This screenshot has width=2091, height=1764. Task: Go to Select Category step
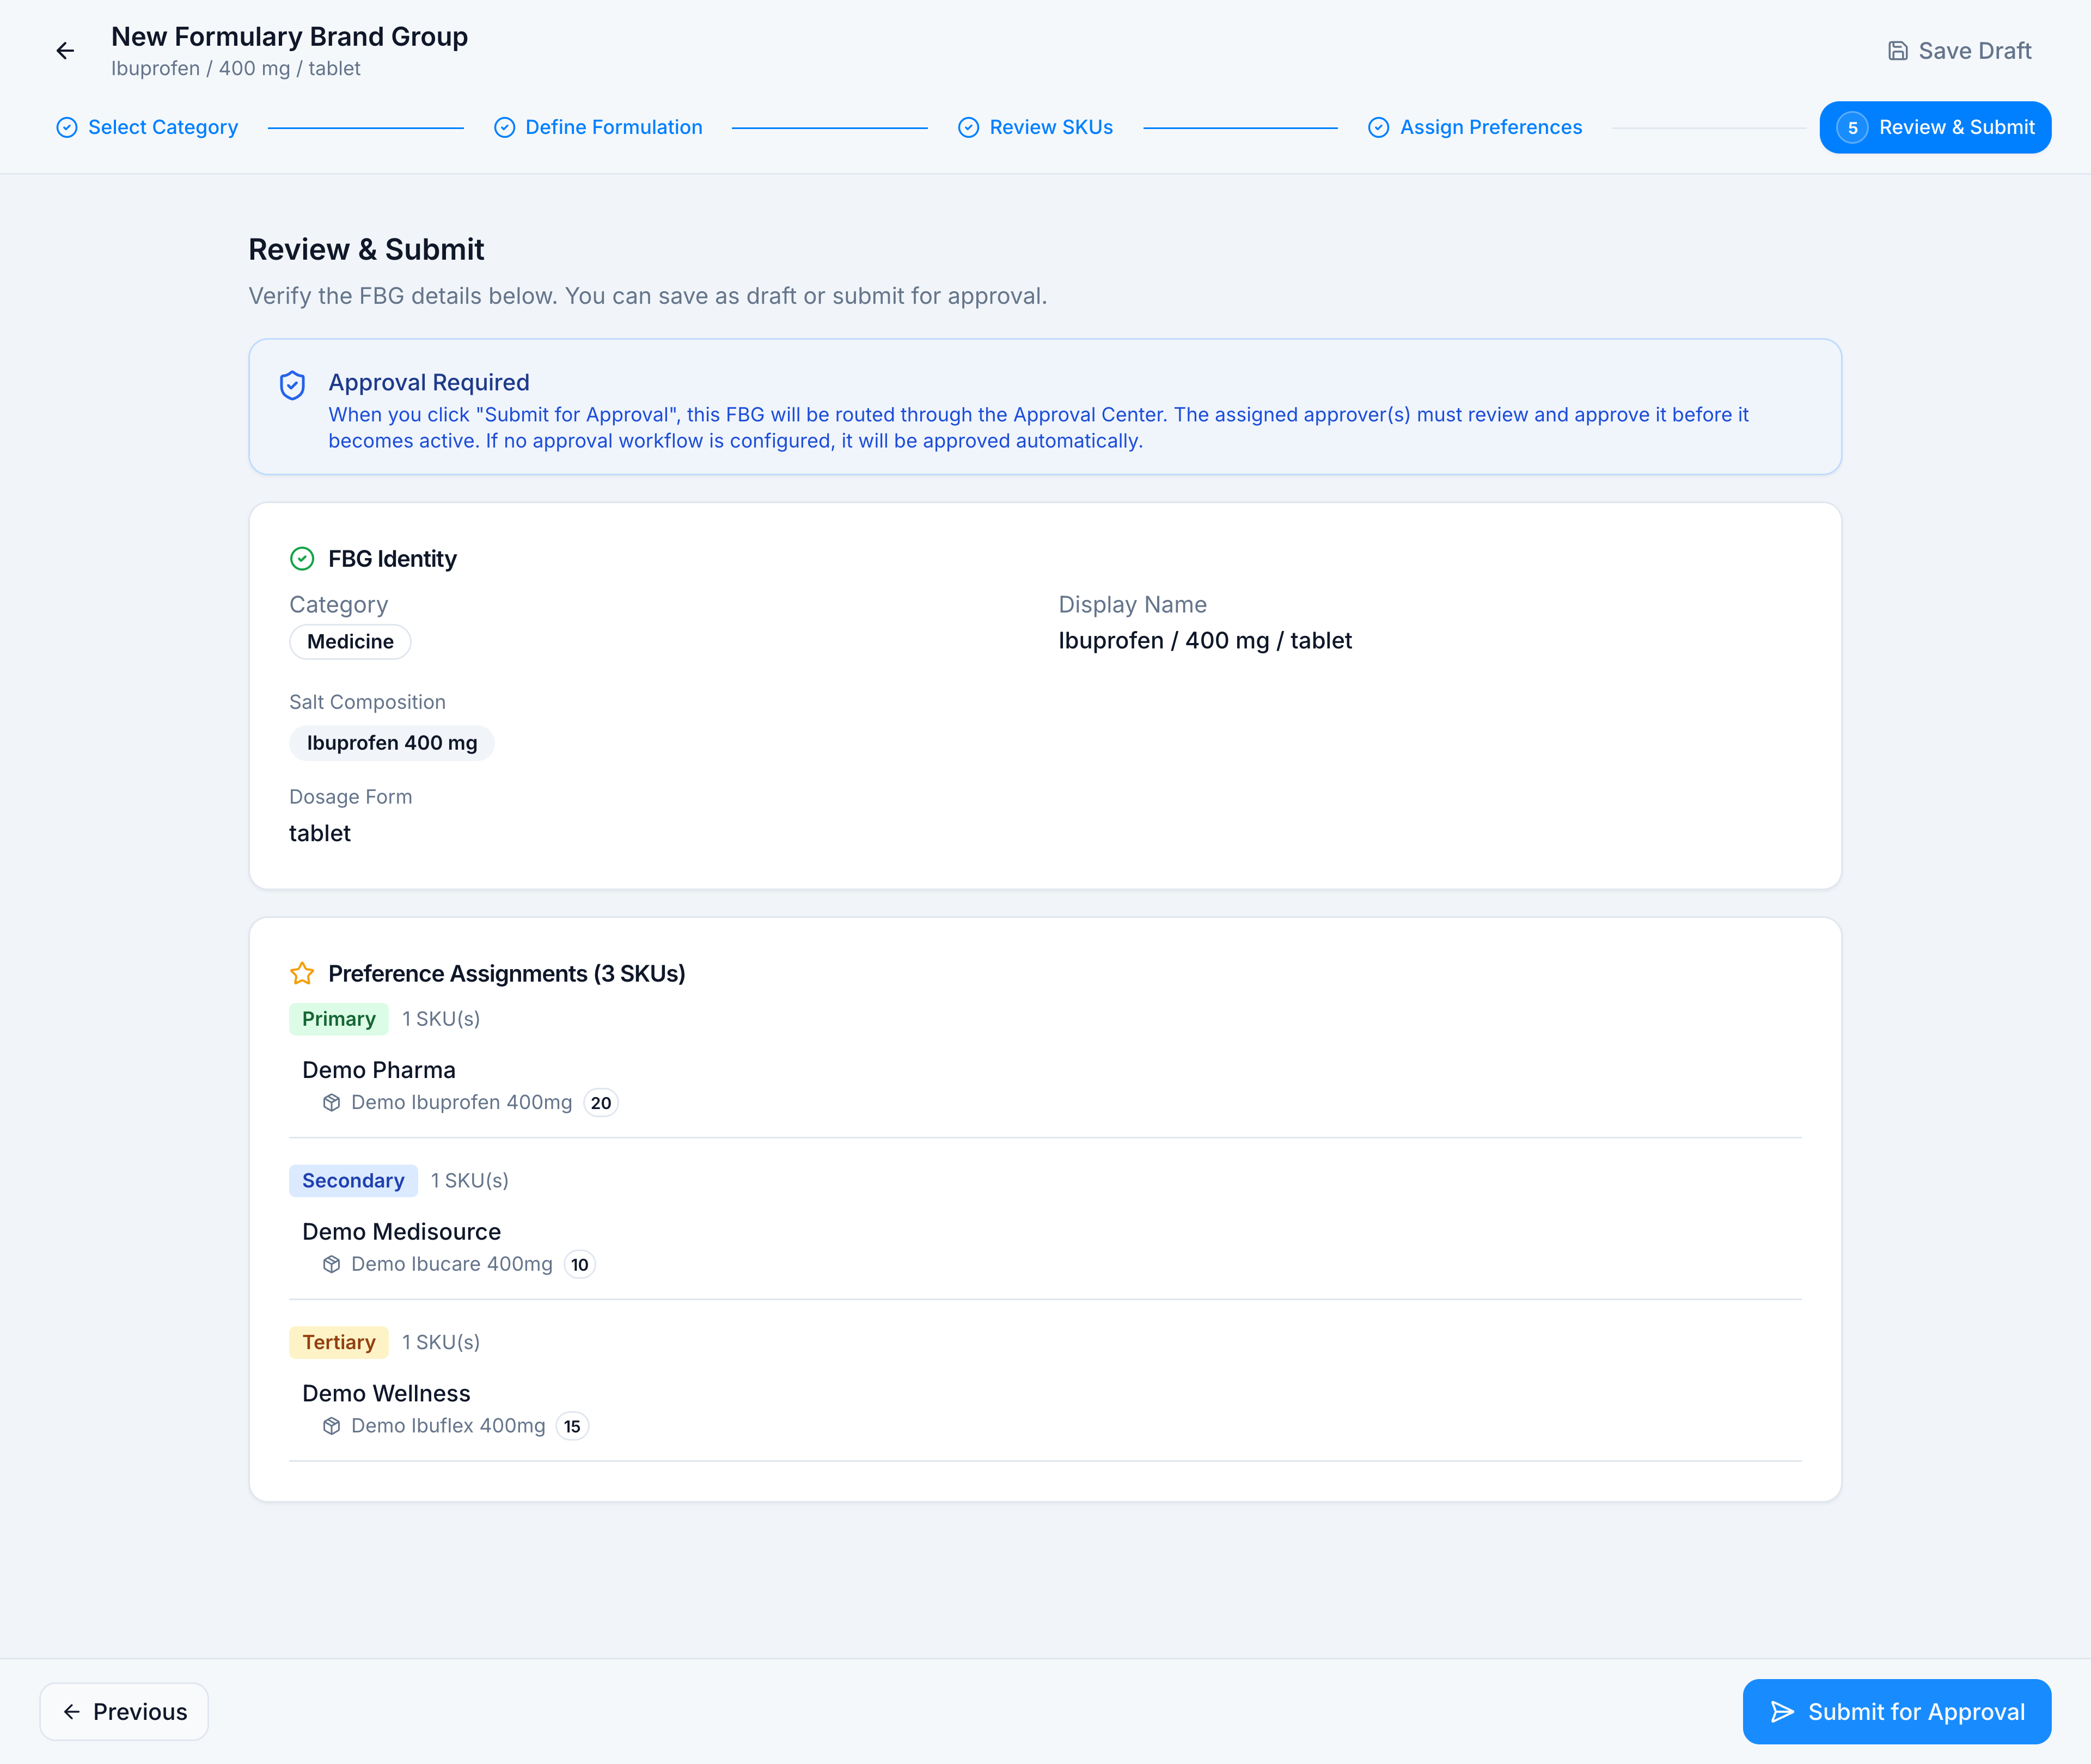(147, 127)
